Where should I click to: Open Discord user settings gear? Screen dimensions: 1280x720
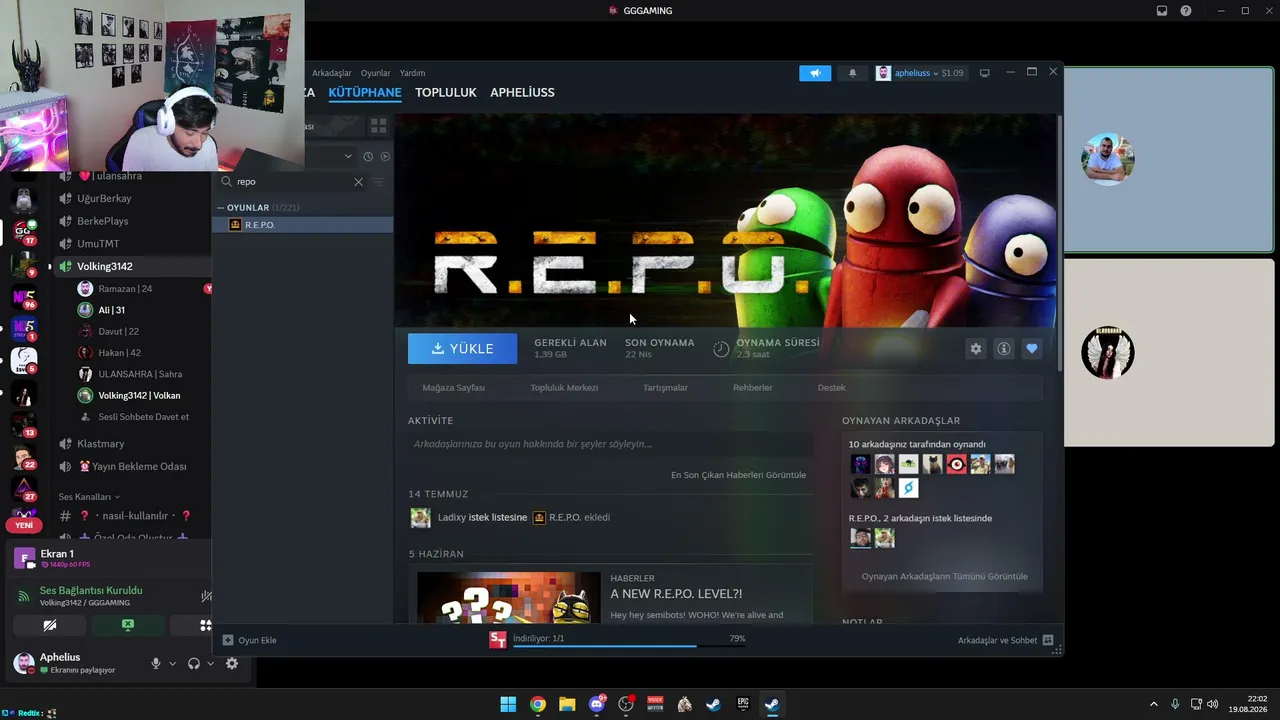pos(232,664)
